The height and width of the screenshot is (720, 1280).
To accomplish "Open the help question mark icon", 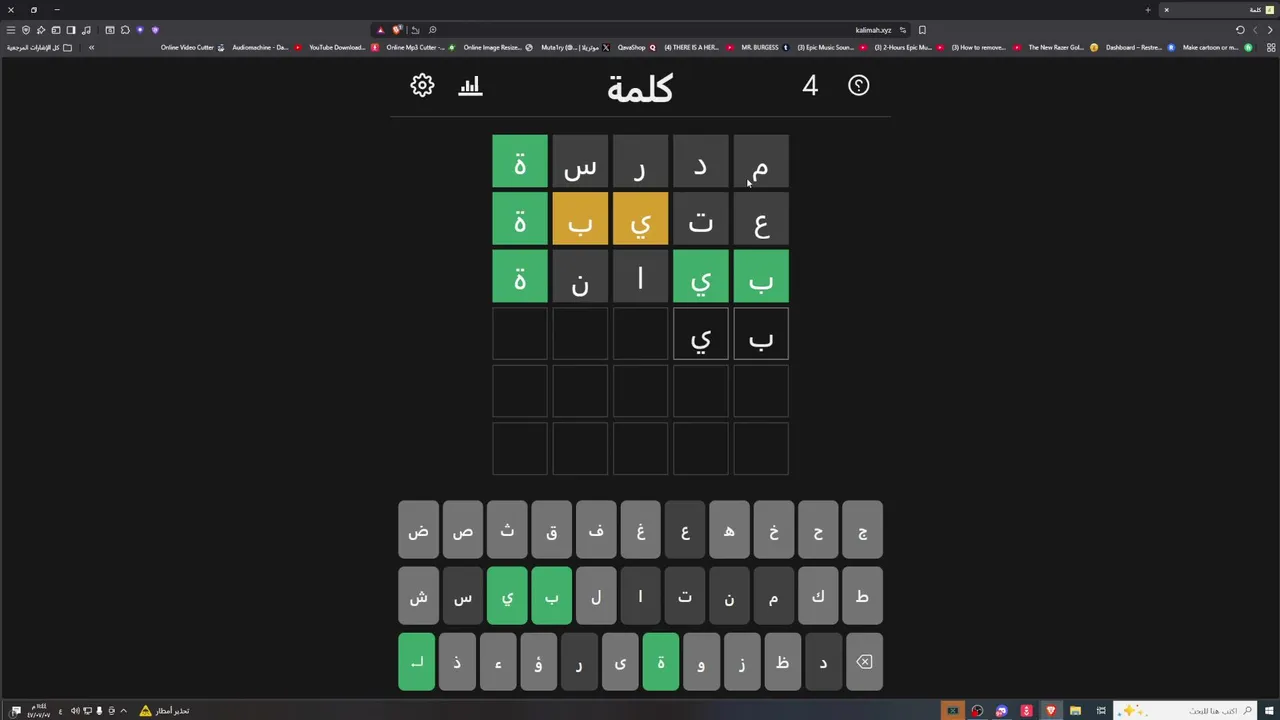I will tap(859, 86).
